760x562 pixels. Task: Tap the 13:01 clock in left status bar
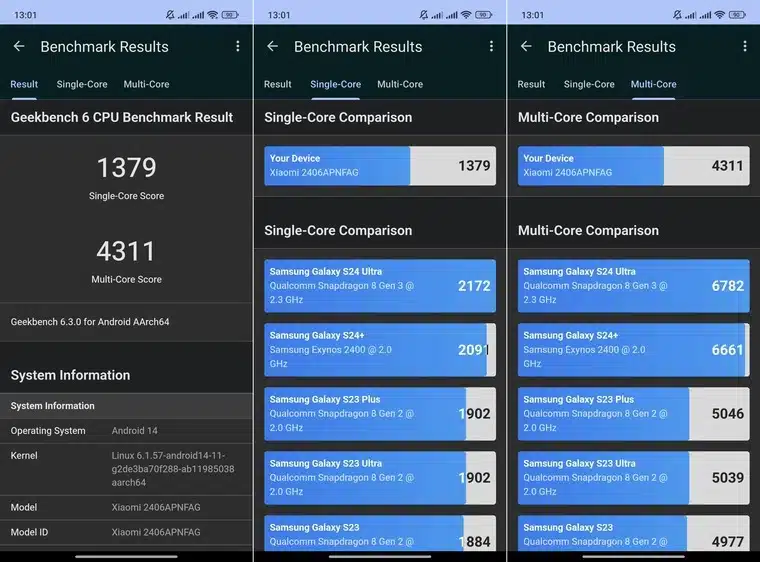coord(25,15)
